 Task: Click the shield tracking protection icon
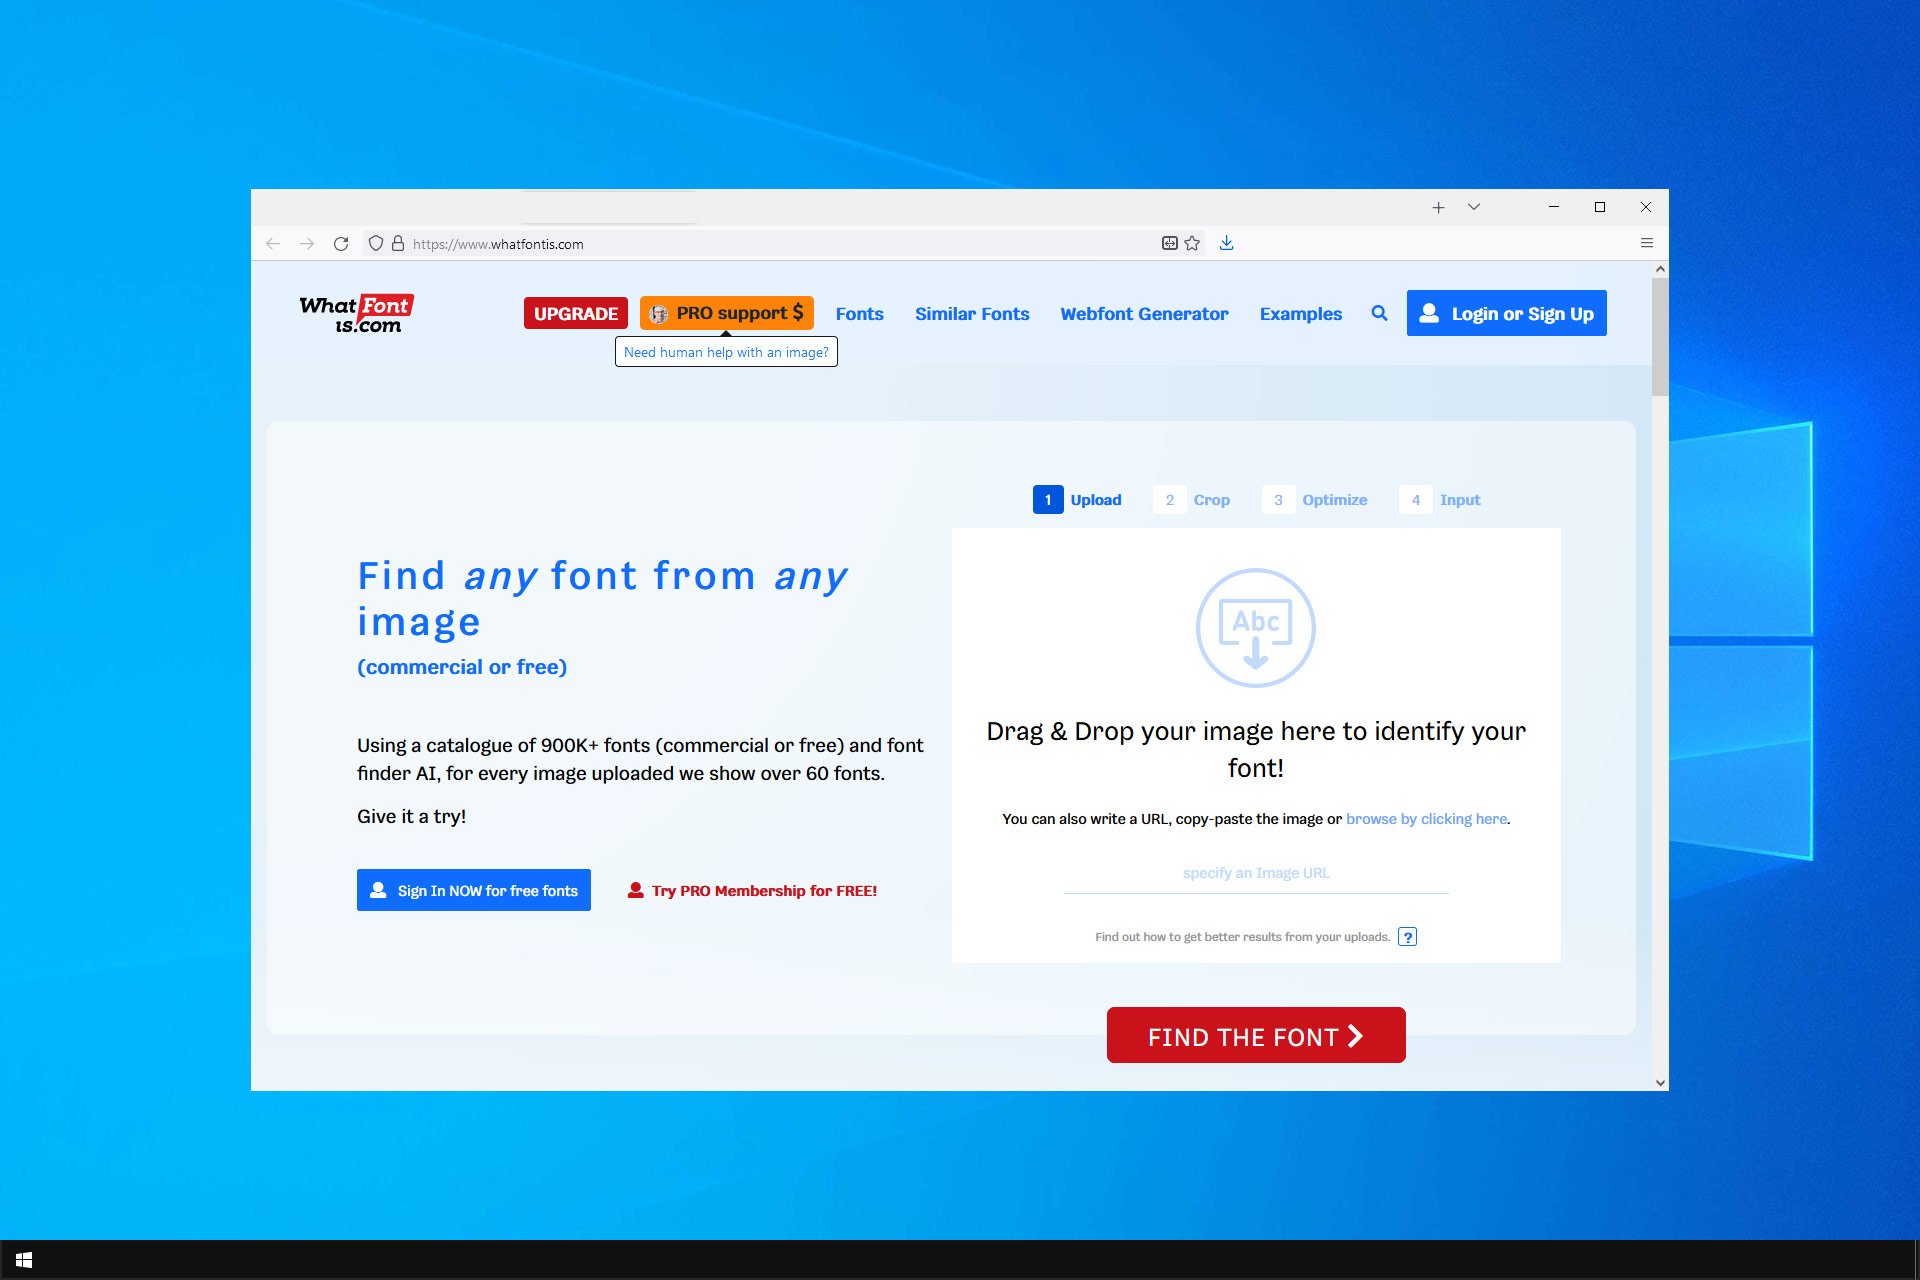[376, 243]
